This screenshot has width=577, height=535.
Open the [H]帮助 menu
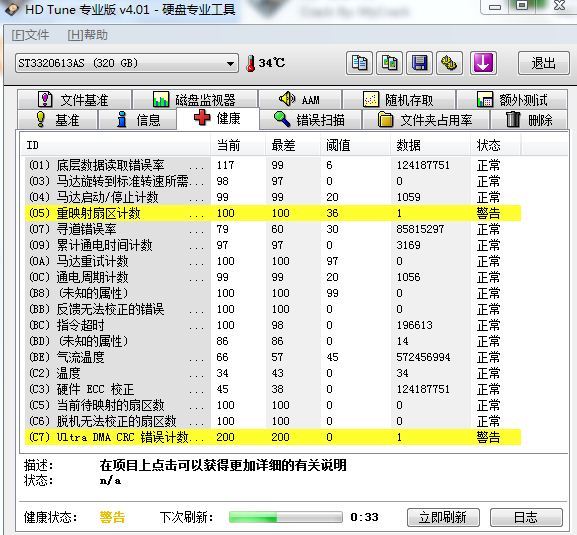tap(88, 35)
